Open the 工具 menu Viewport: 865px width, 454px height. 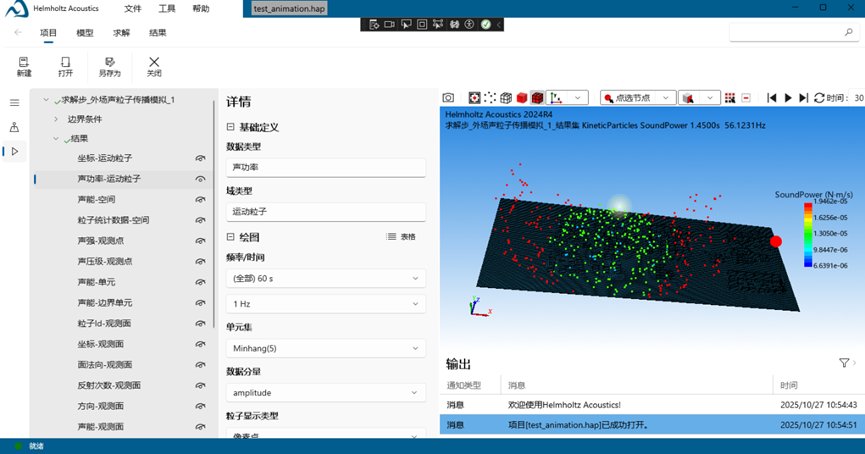click(167, 8)
